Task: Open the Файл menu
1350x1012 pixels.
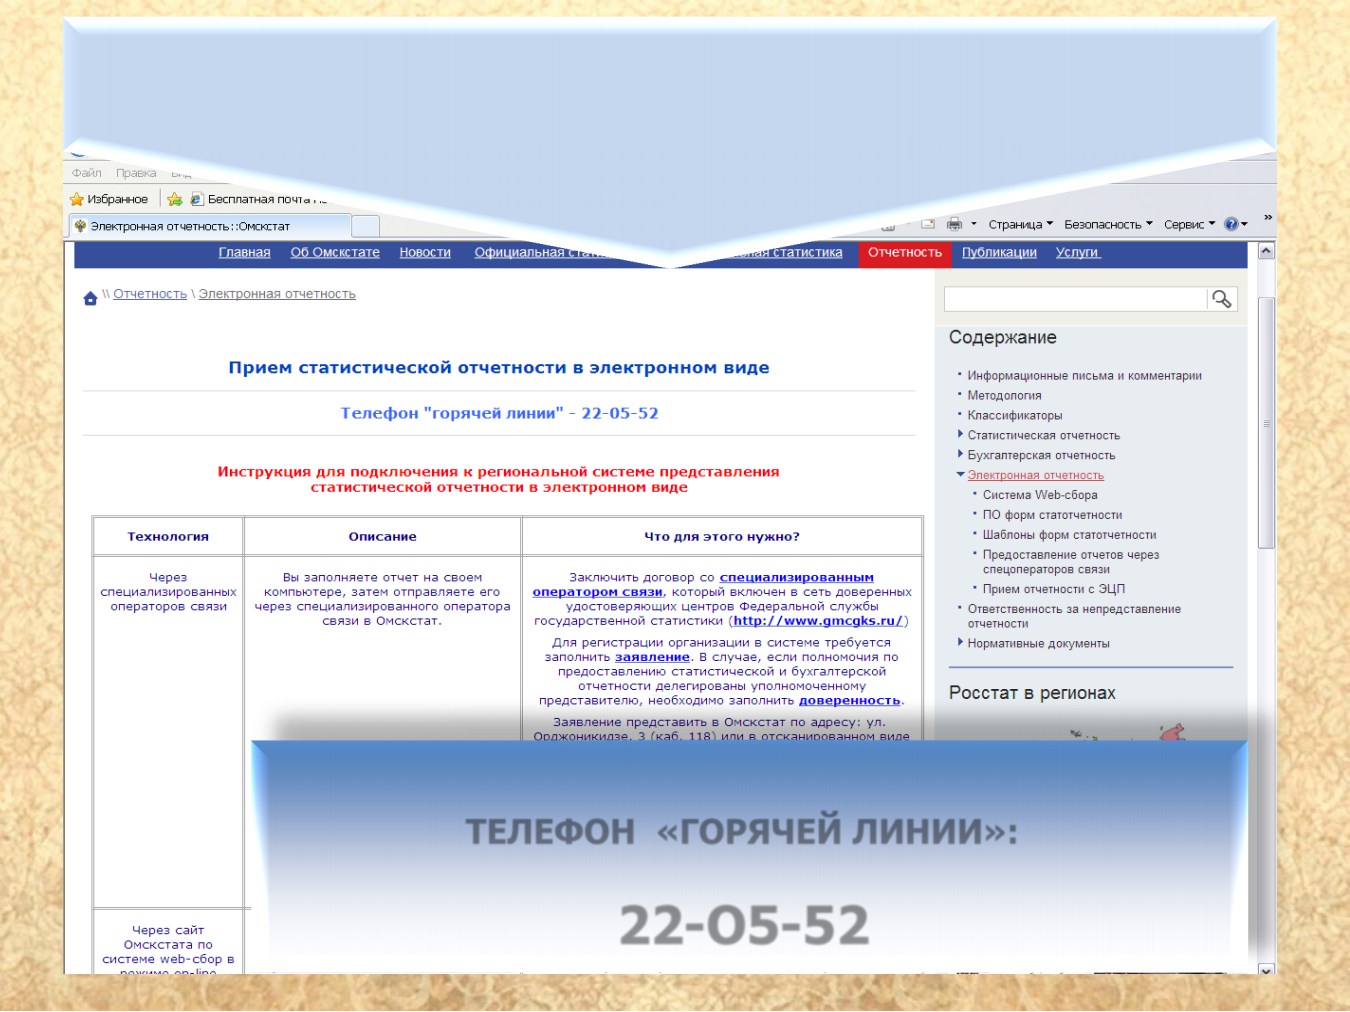Action: pos(87,173)
